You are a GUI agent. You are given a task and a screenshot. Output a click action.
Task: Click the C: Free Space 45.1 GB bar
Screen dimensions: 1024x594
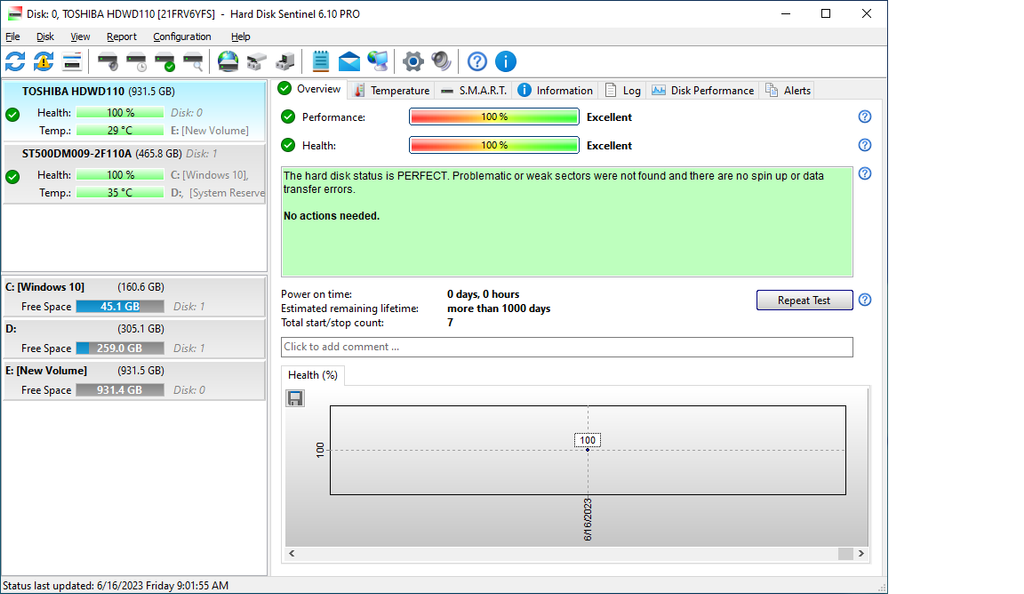pos(120,307)
